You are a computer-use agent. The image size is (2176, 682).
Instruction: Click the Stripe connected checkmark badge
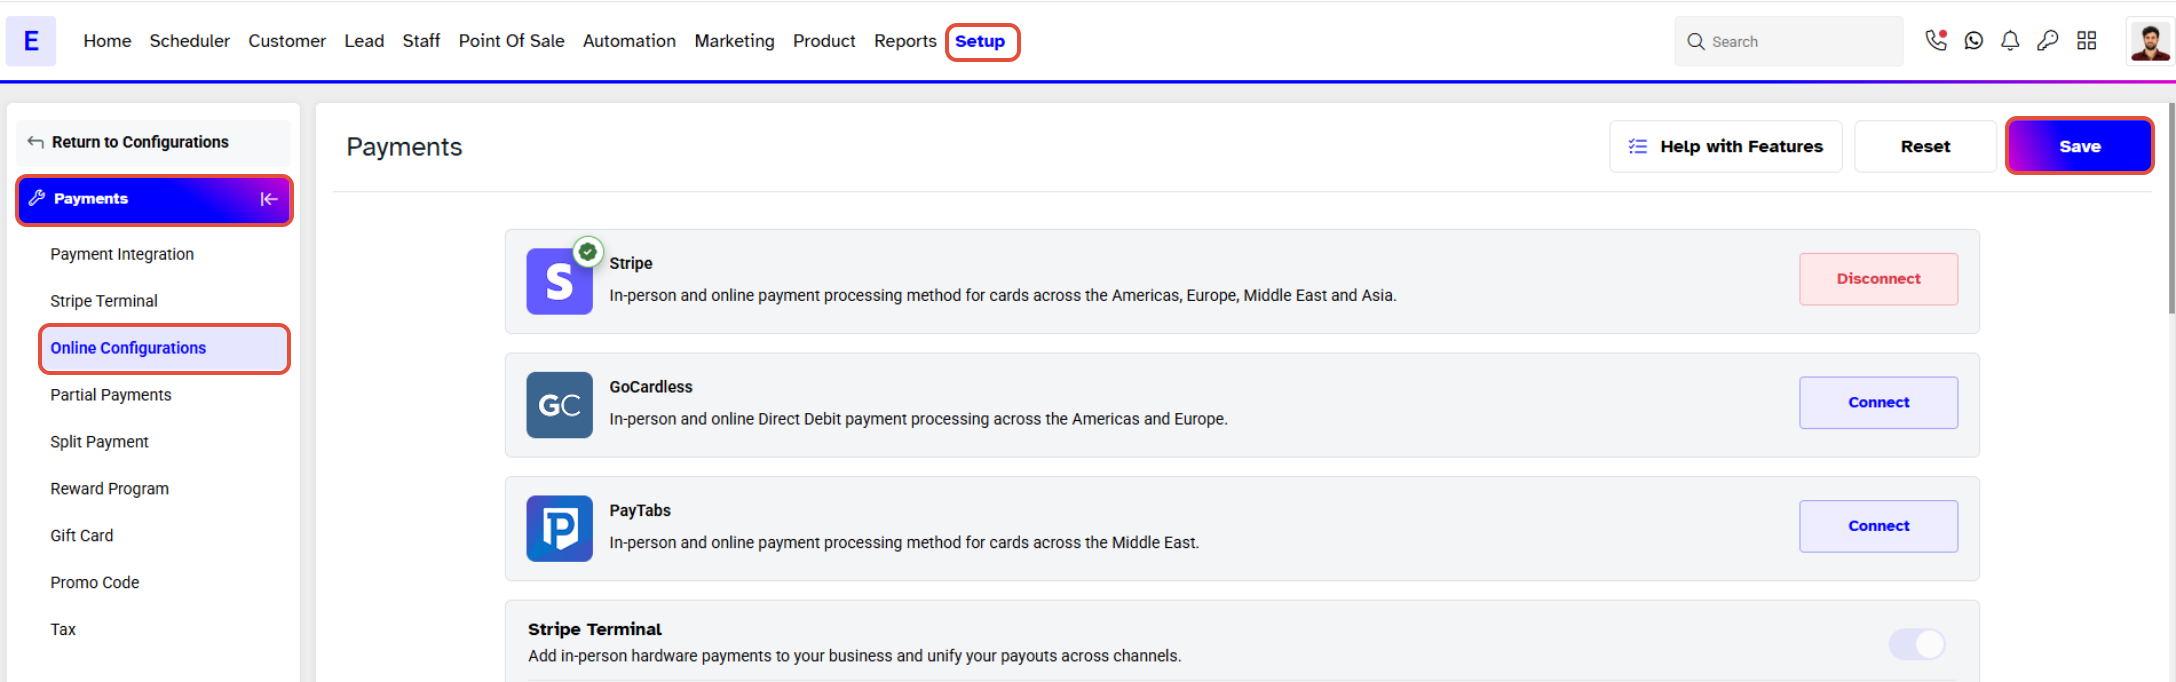pos(588,252)
